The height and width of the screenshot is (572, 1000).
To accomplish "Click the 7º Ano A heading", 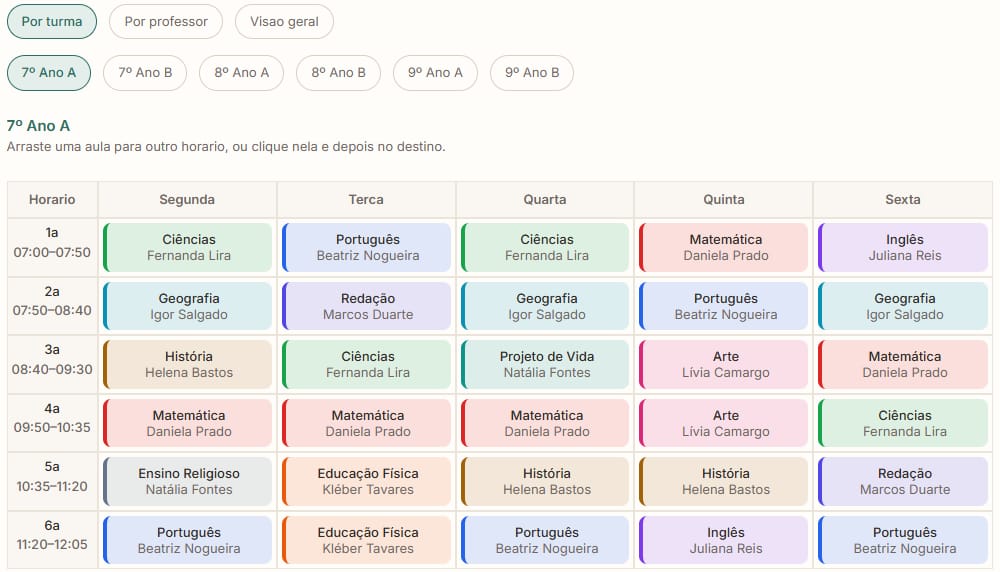I will (38, 126).
